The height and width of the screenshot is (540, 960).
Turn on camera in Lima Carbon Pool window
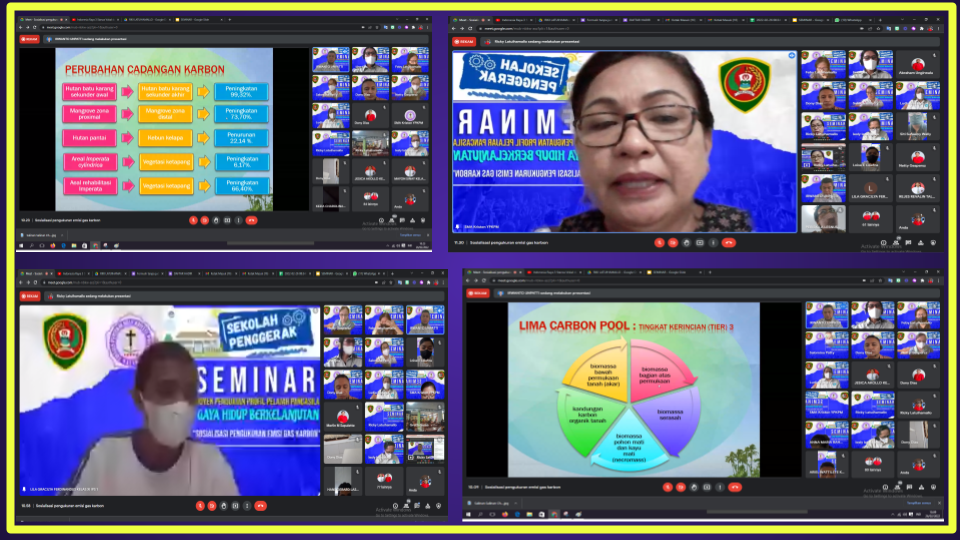coord(681,487)
